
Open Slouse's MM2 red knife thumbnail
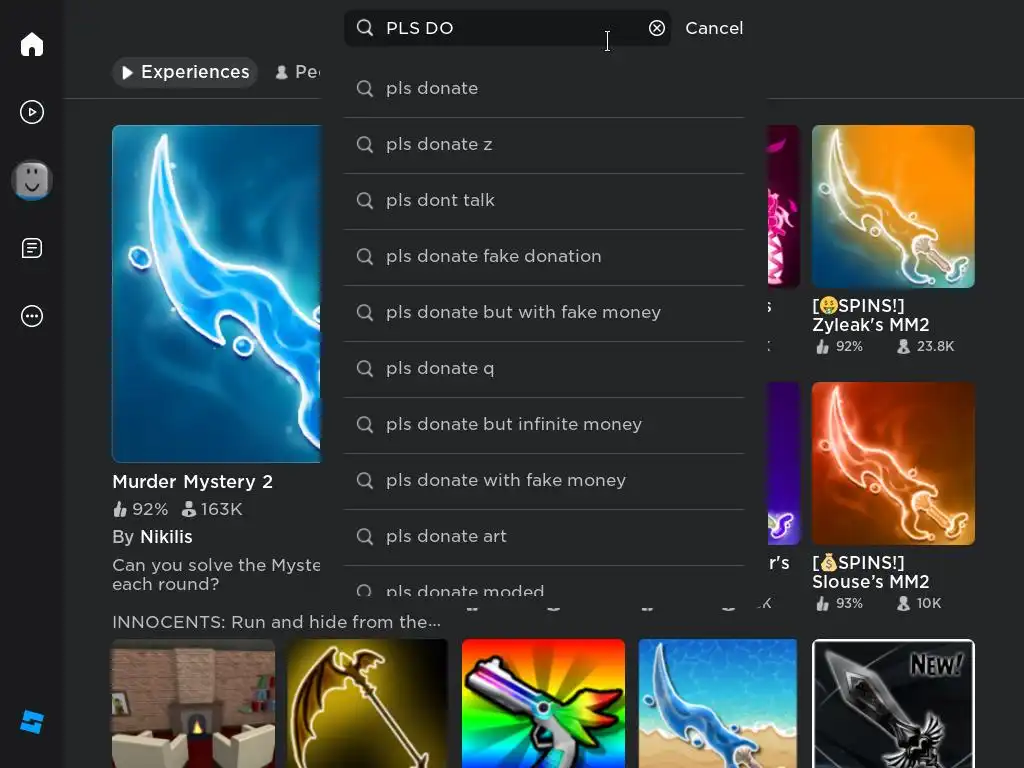tap(893, 464)
